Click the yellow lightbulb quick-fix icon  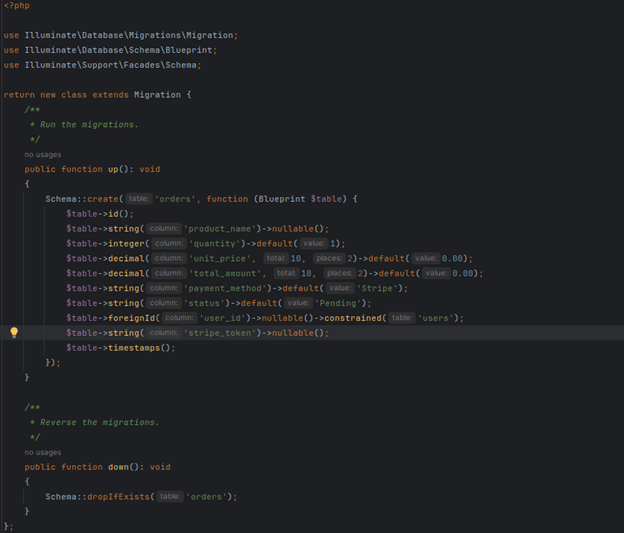coord(14,333)
